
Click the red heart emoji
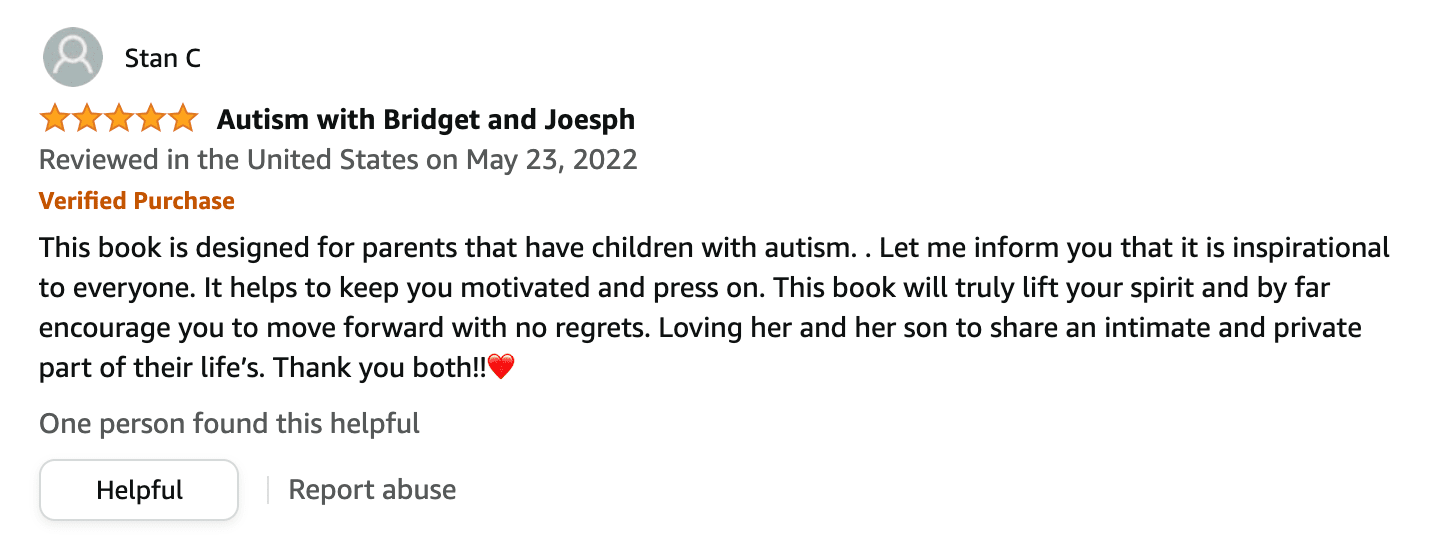[x=501, y=368]
